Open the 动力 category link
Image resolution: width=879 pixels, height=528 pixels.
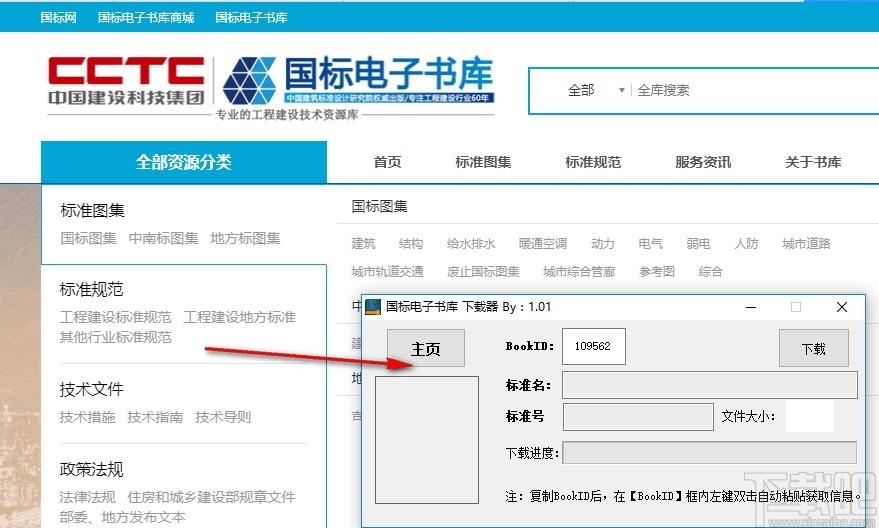tap(603, 244)
